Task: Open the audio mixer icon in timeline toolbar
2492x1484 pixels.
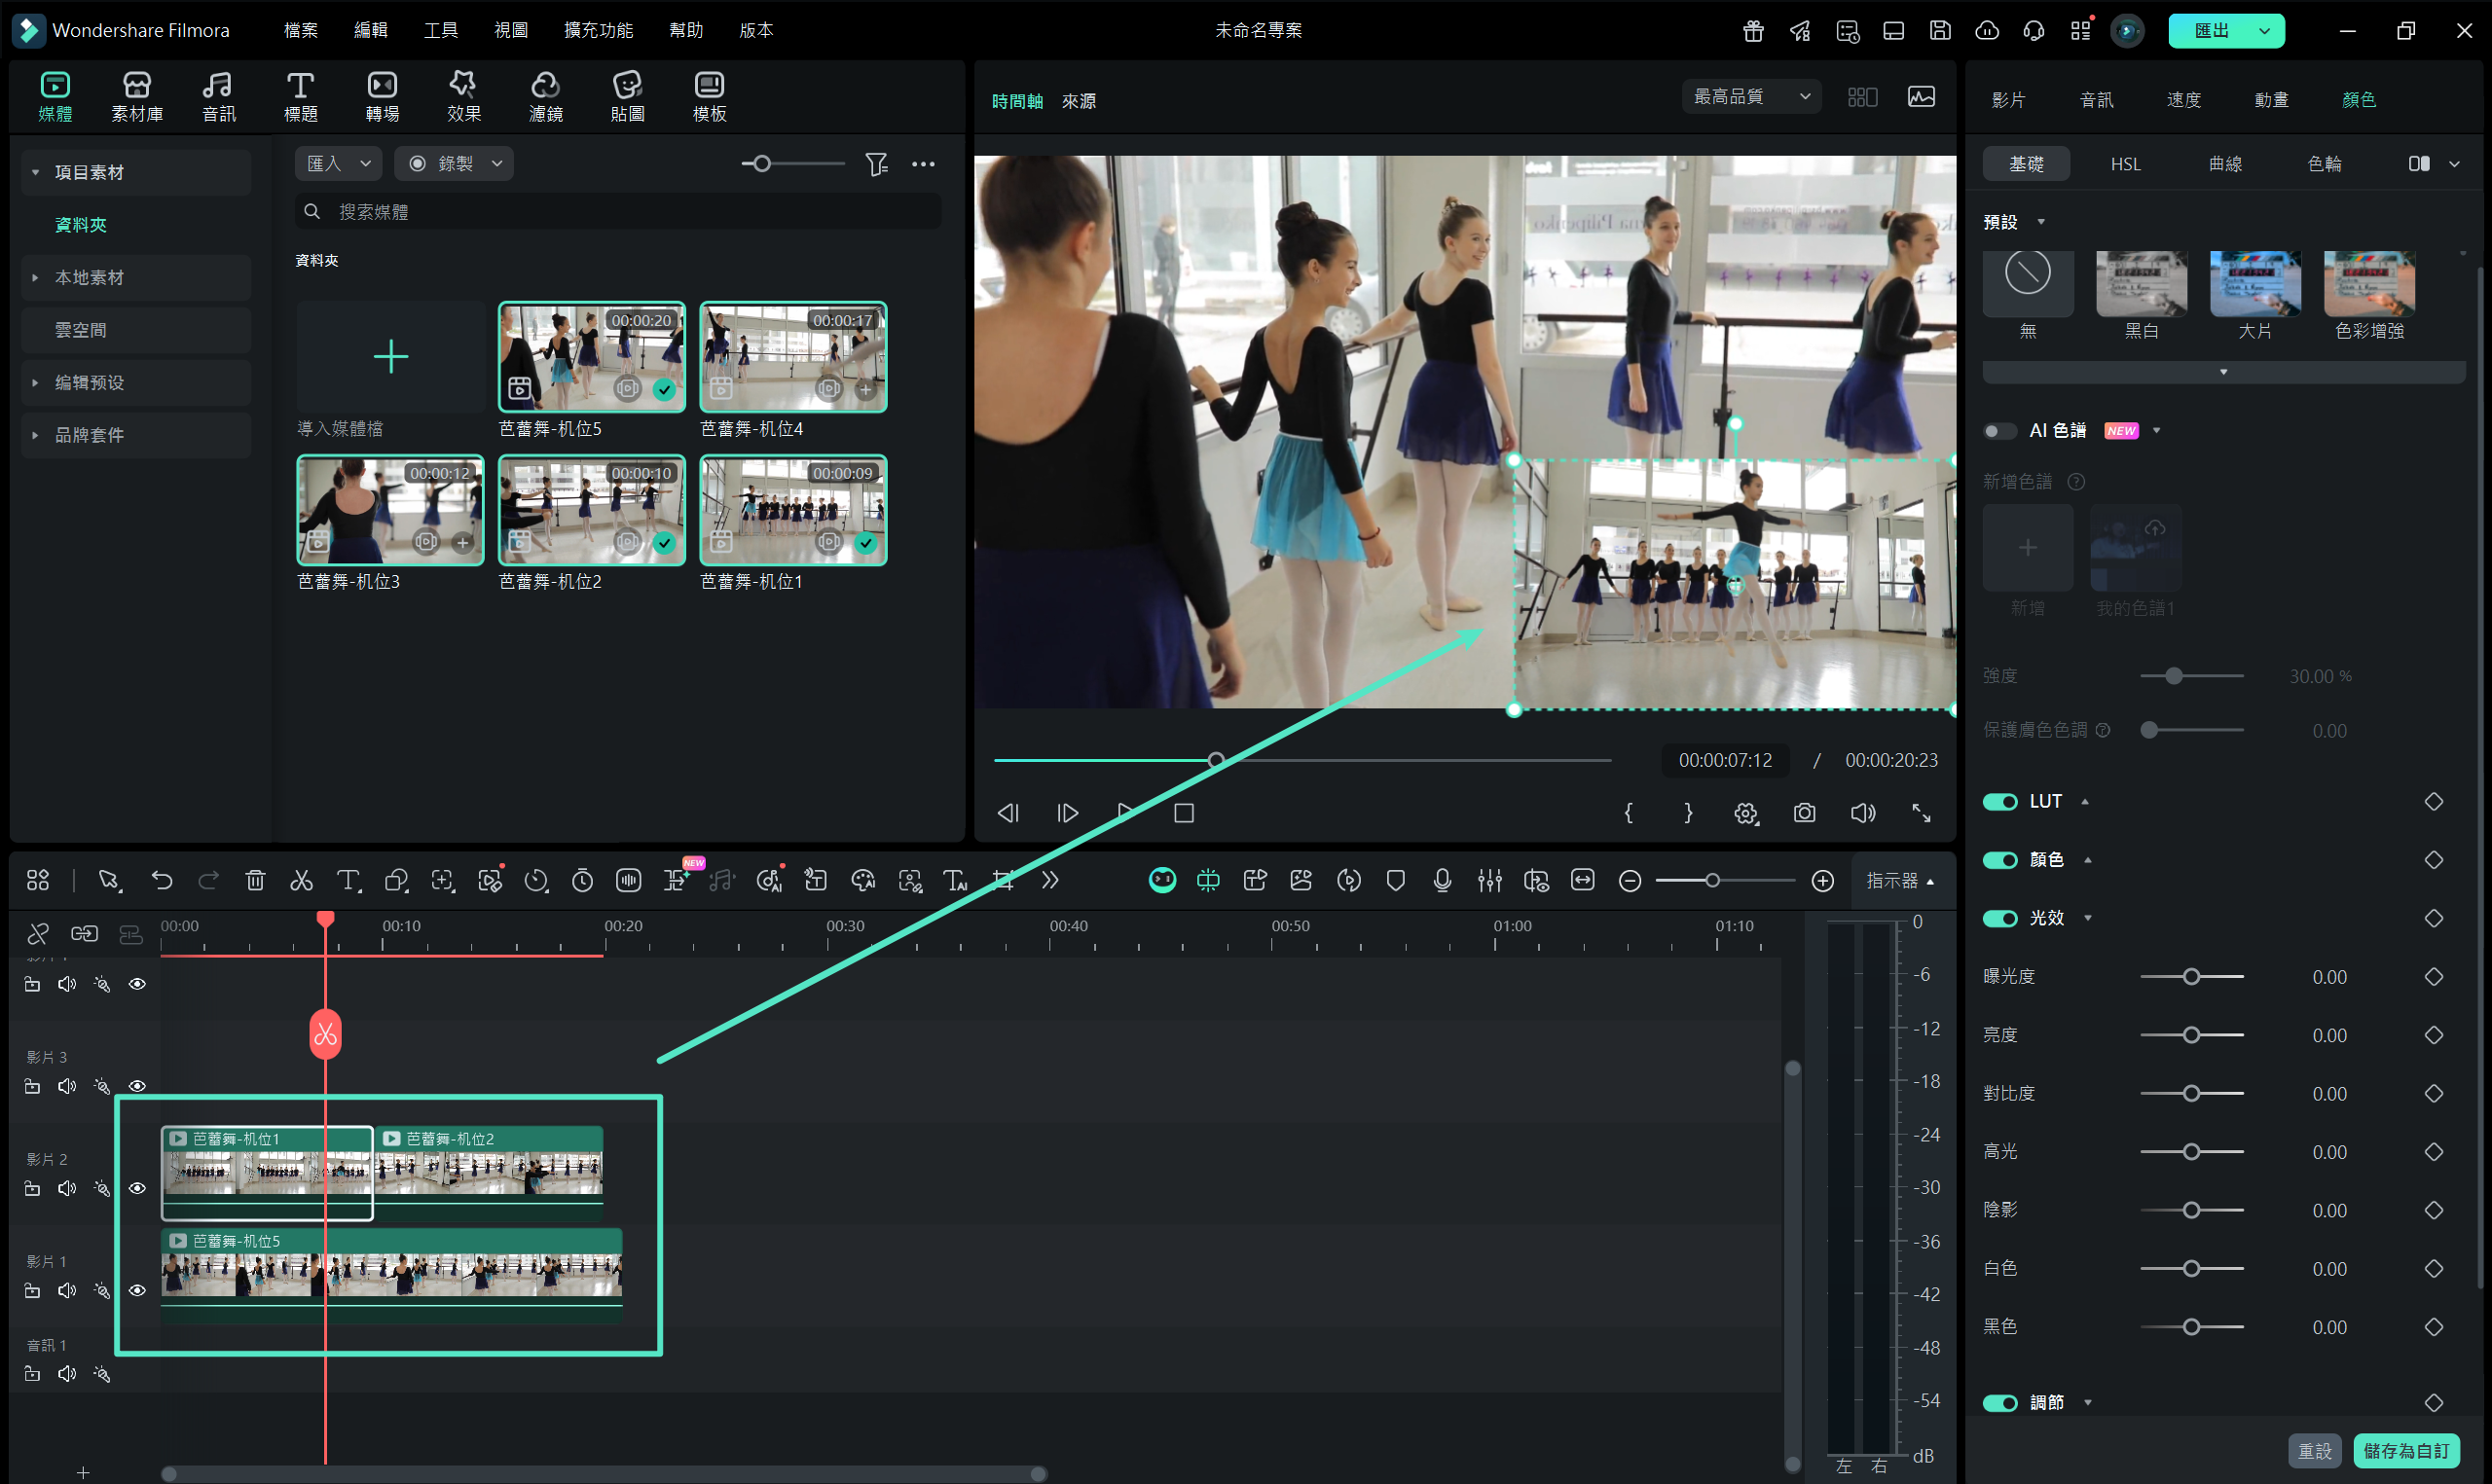Action: [x=1489, y=880]
